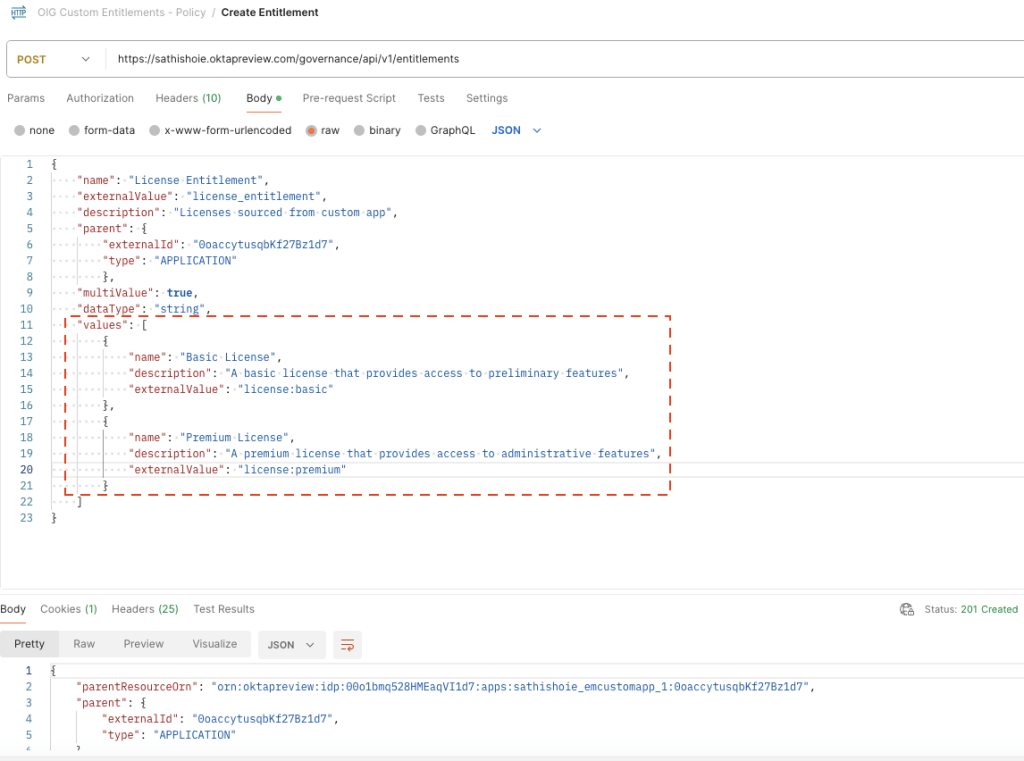Click the HTTP request type icon
1024x761 pixels.
pos(18,12)
